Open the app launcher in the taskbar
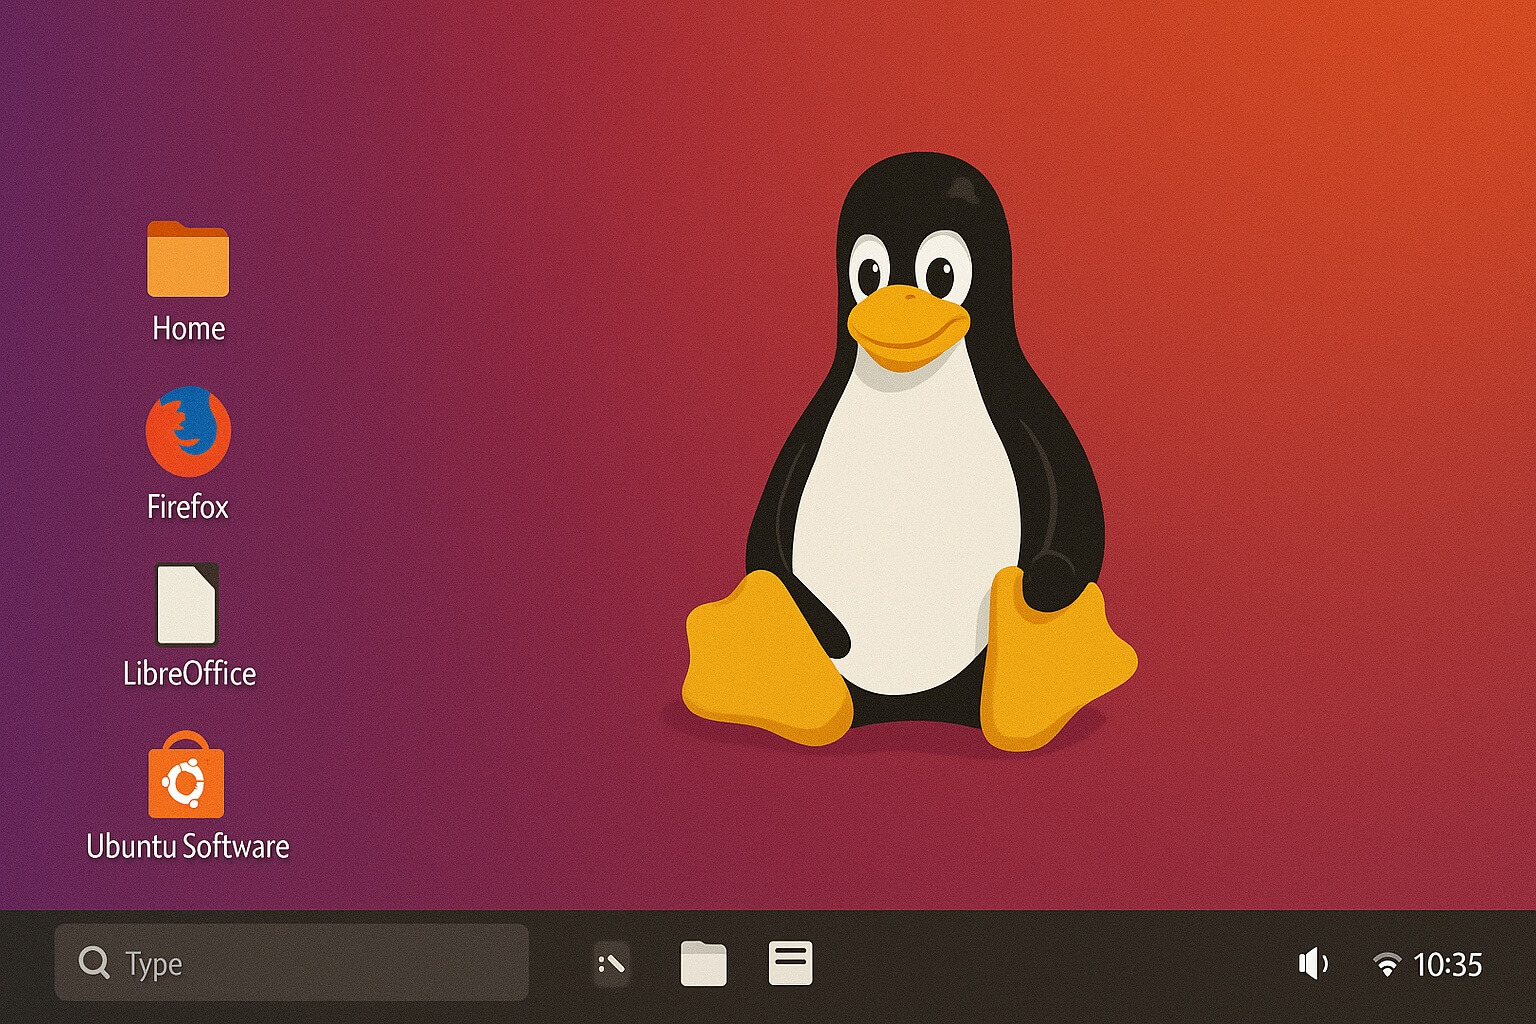Screen dimensions: 1536x1024 [611, 963]
